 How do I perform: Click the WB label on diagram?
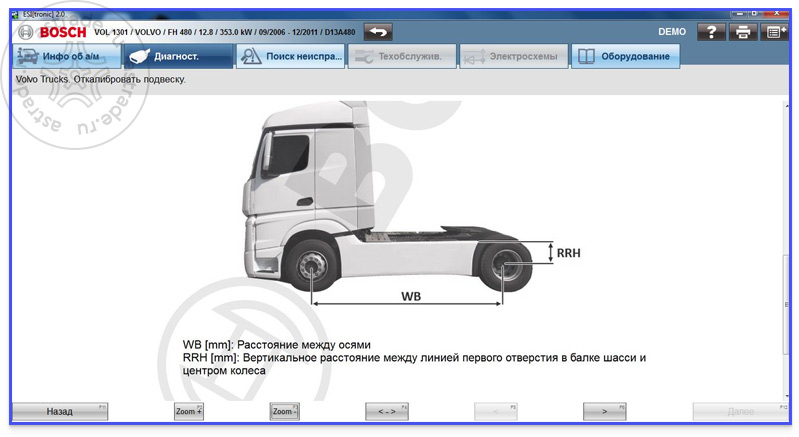tap(411, 296)
